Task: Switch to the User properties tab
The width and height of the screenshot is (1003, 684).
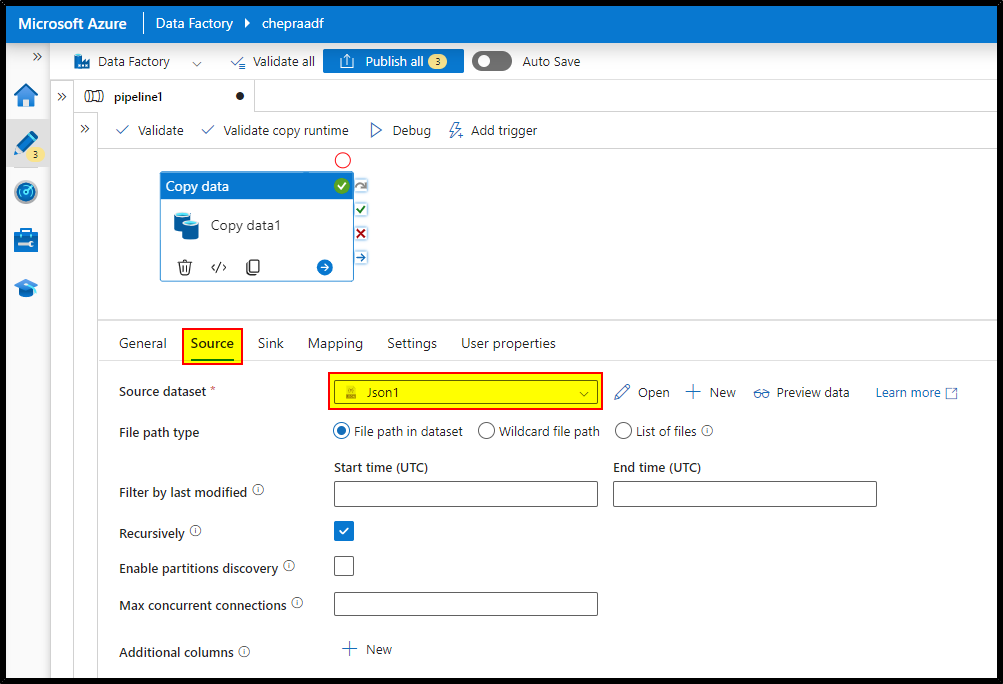Action: (x=509, y=344)
